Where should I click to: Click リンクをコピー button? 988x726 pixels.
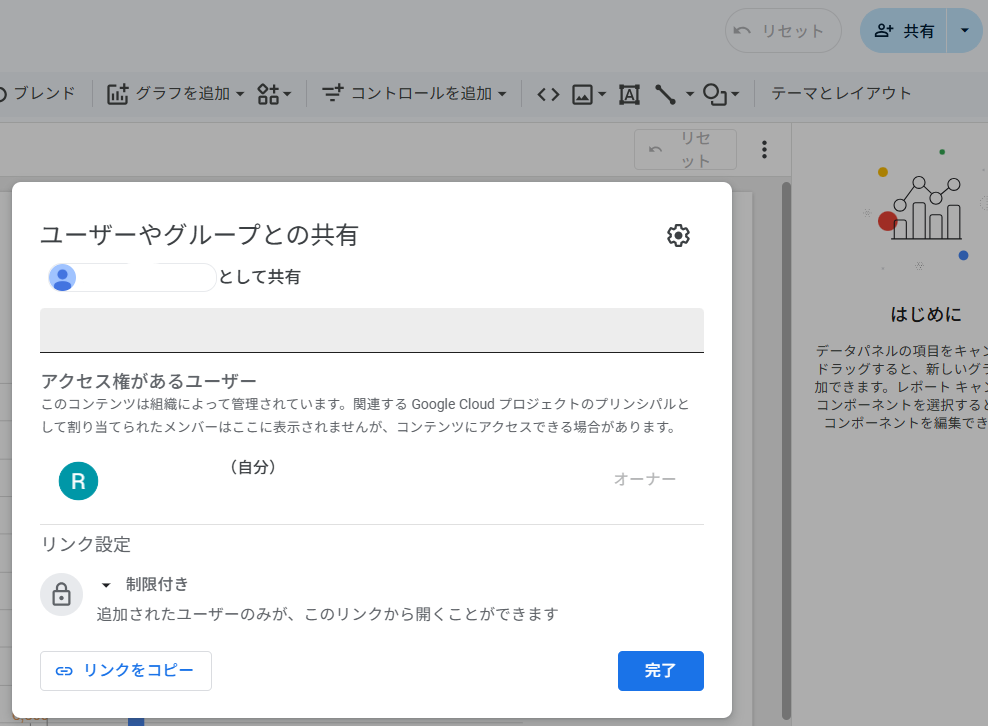click(126, 671)
